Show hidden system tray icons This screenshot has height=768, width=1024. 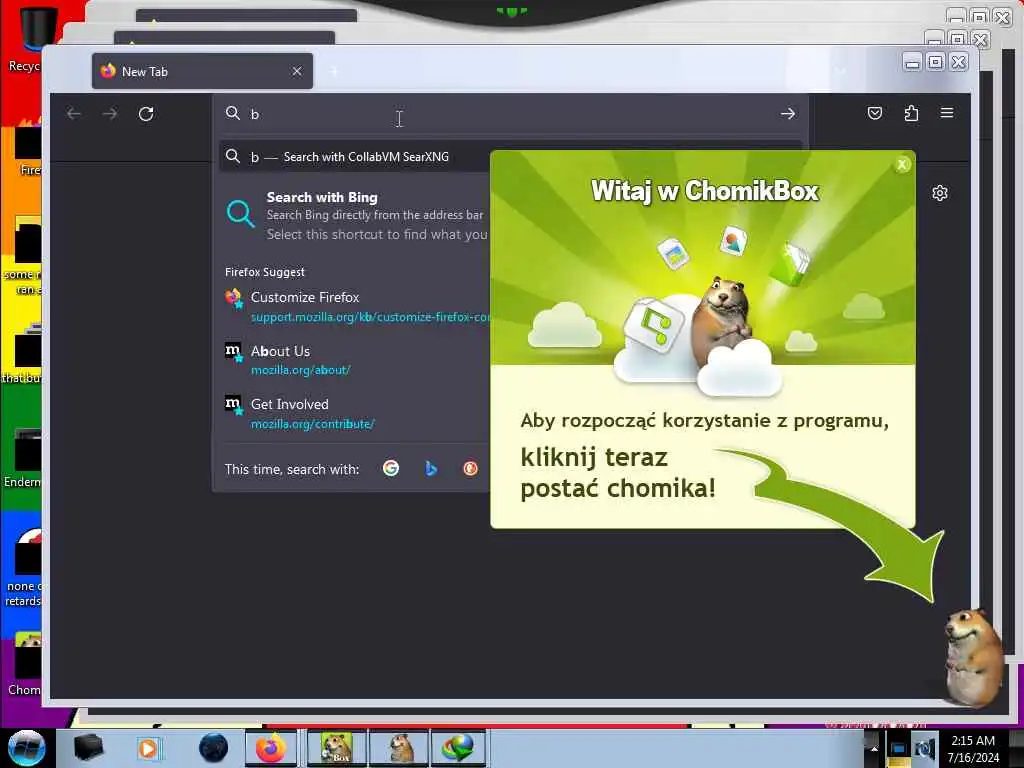pos(873,748)
